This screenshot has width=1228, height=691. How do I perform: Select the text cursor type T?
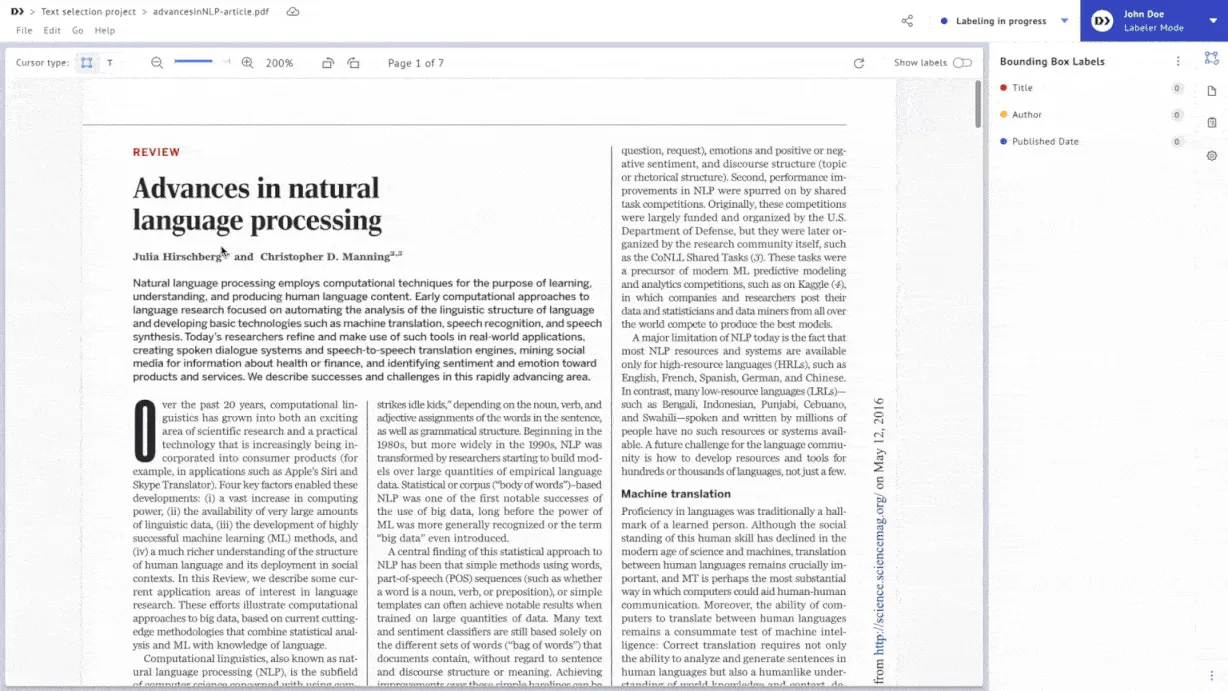[110, 62]
